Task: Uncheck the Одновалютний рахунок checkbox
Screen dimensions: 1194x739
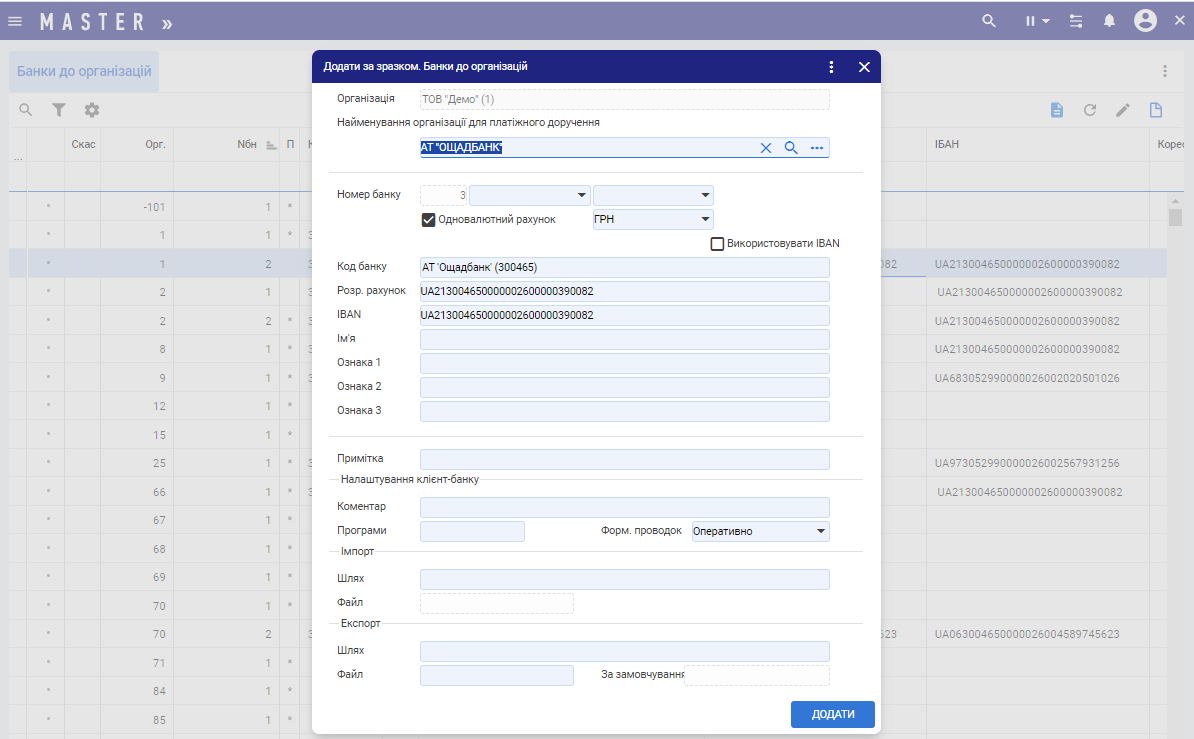Action: pyautogui.click(x=429, y=219)
